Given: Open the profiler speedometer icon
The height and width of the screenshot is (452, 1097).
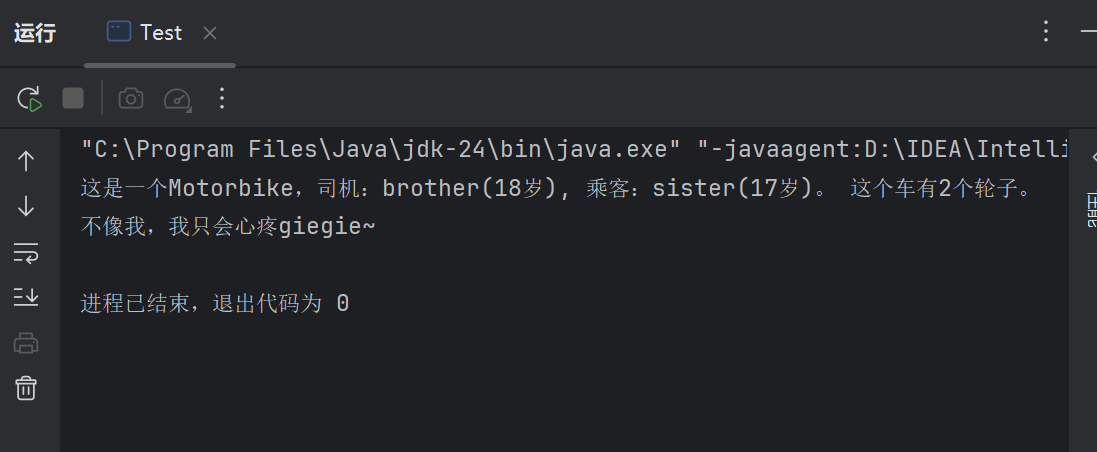Looking at the screenshot, I should [177, 98].
